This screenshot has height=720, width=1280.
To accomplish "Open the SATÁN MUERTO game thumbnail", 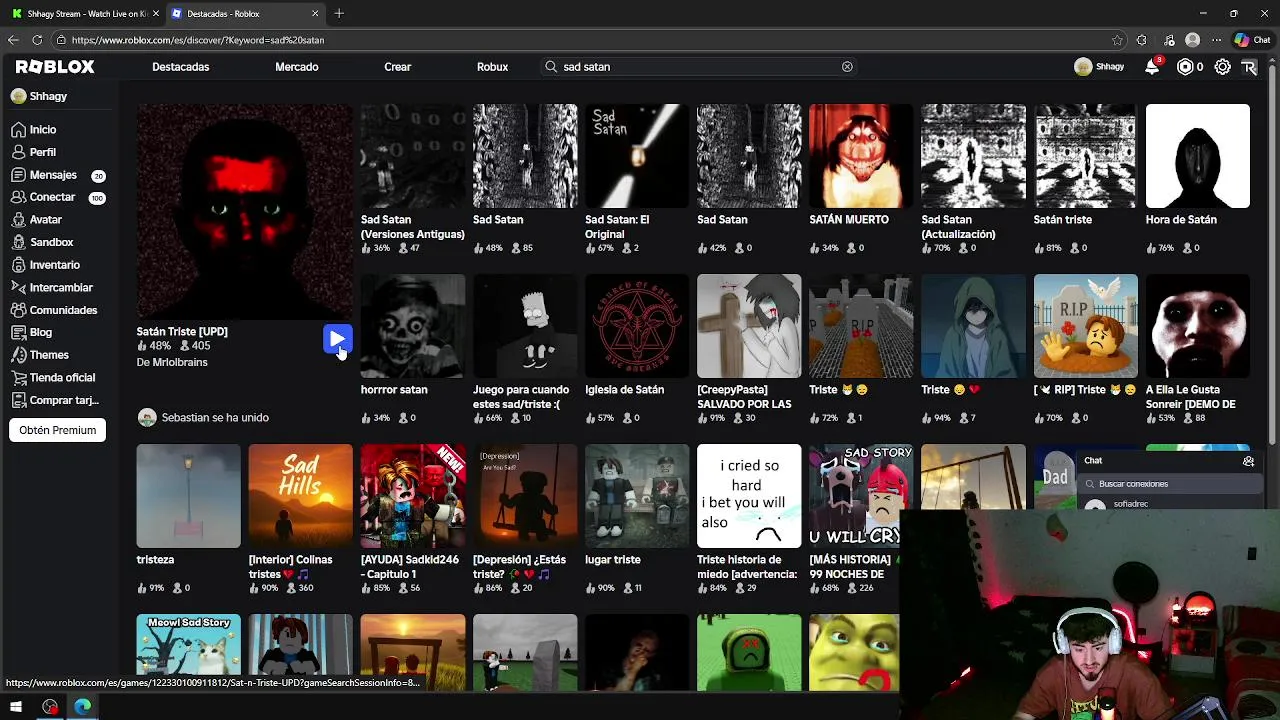I will click(x=861, y=156).
